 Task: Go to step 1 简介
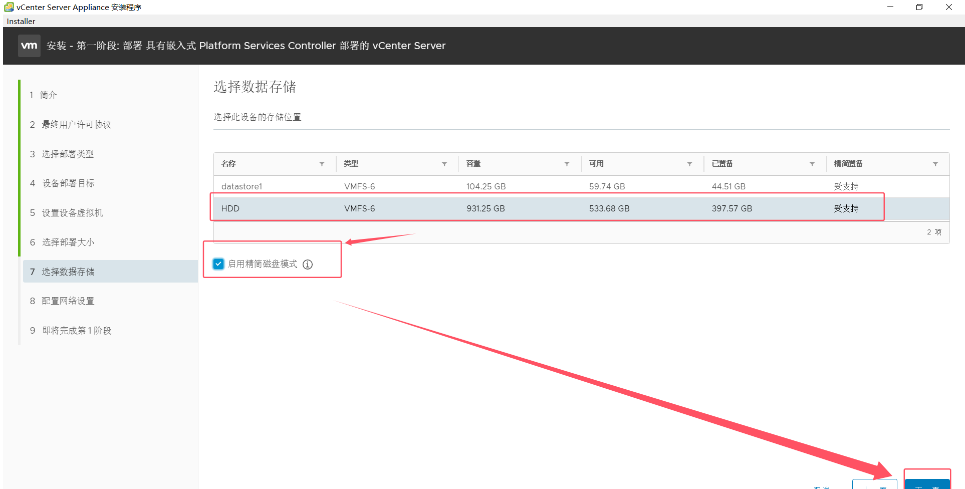click(44, 95)
